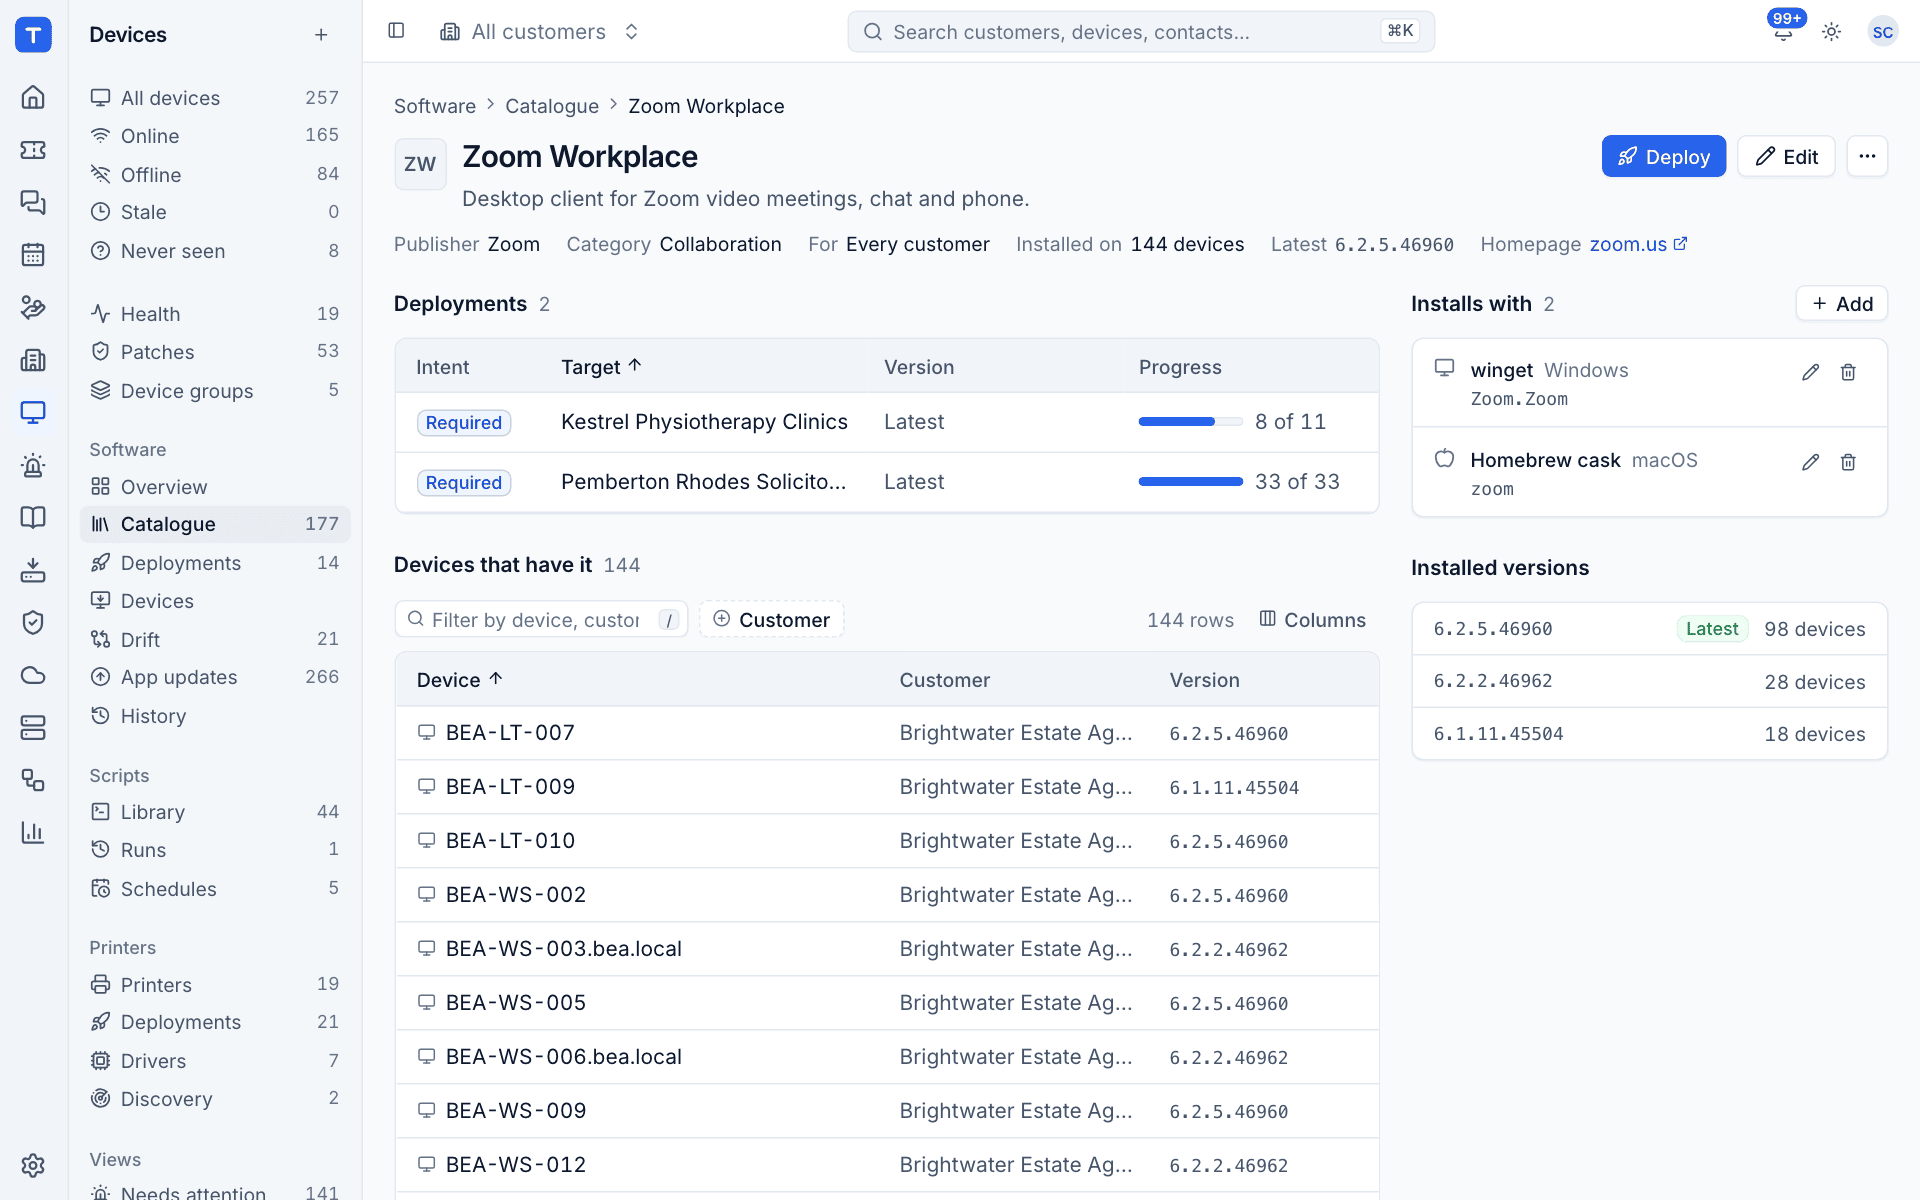Delete the Homebrew cask install method
1920x1200 pixels.
click(x=1848, y=462)
